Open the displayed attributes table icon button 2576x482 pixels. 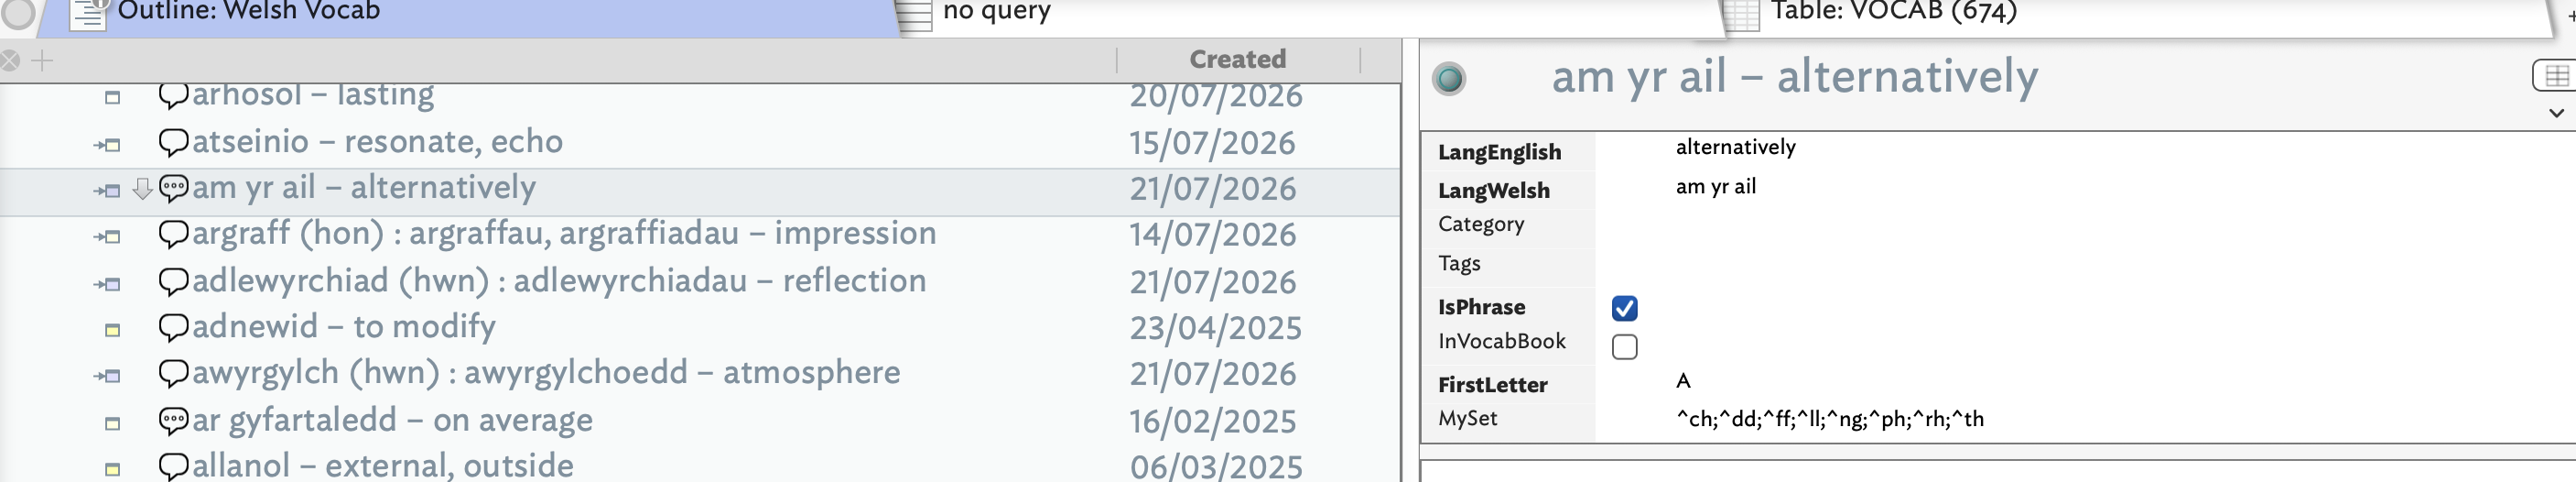2554,75
